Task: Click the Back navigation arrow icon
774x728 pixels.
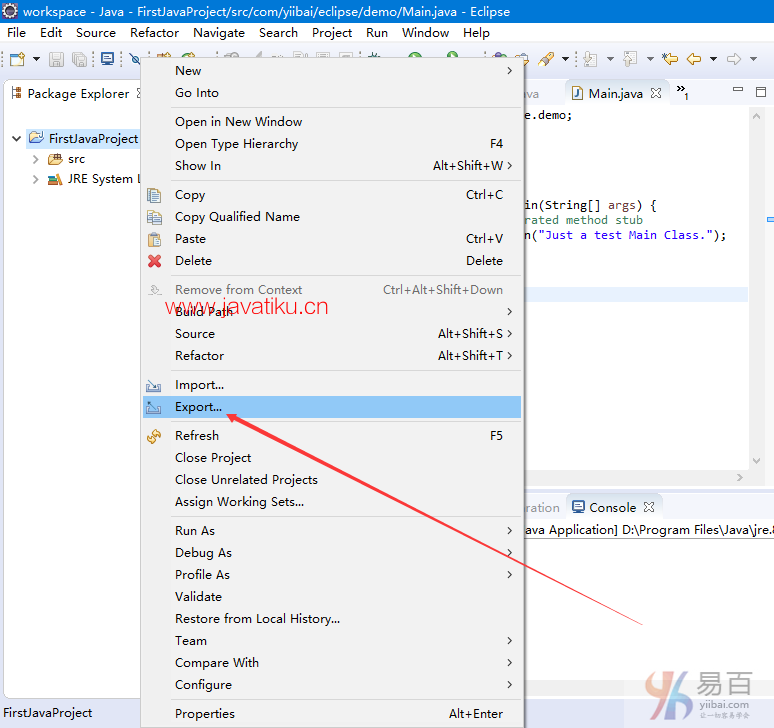Action: 694,59
